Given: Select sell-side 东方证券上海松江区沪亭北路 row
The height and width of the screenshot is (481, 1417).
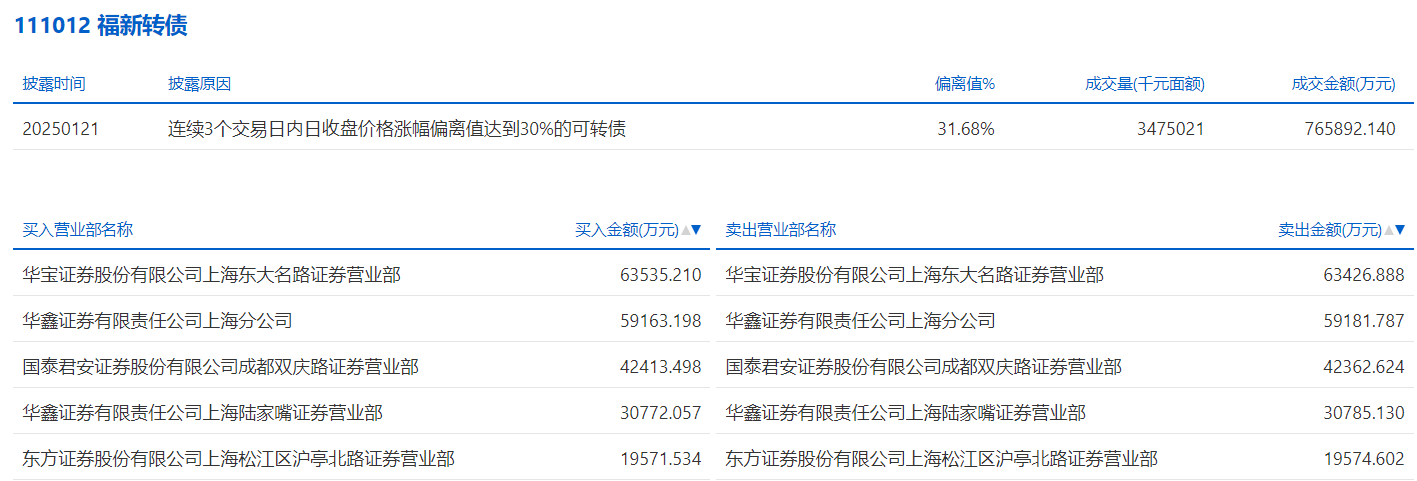Looking at the screenshot, I should (1065, 458).
